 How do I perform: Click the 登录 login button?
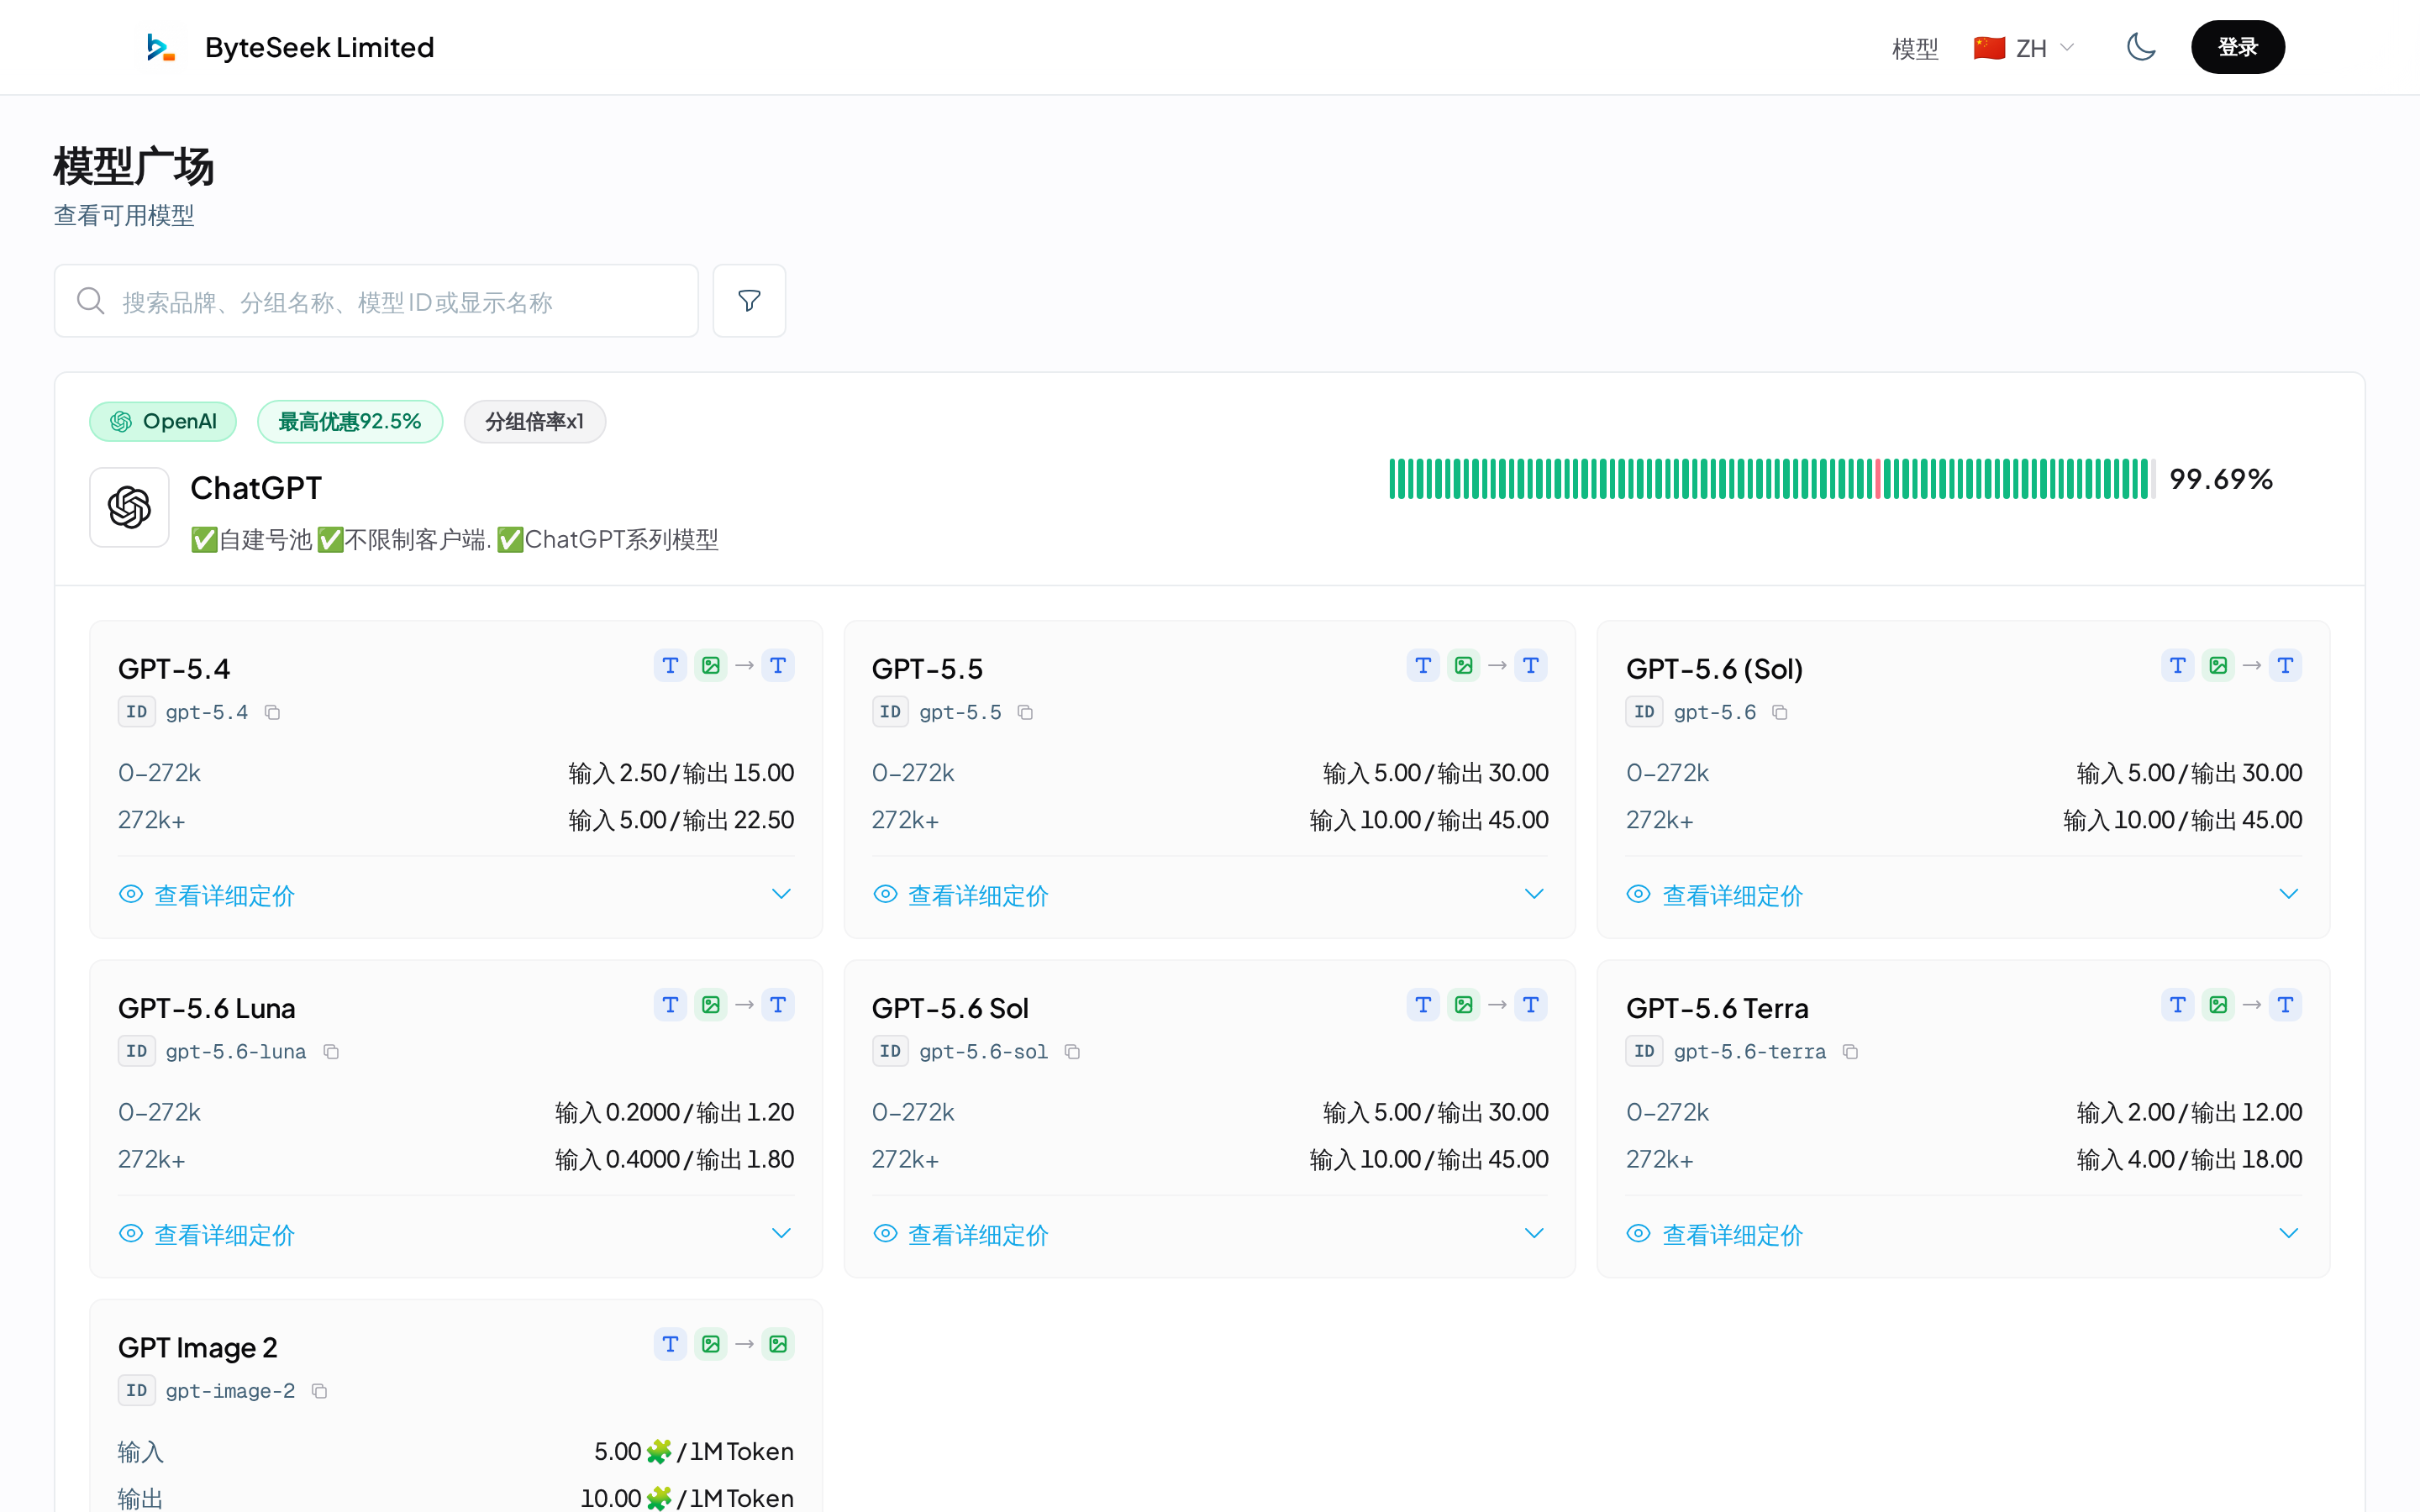(x=2237, y=47)
